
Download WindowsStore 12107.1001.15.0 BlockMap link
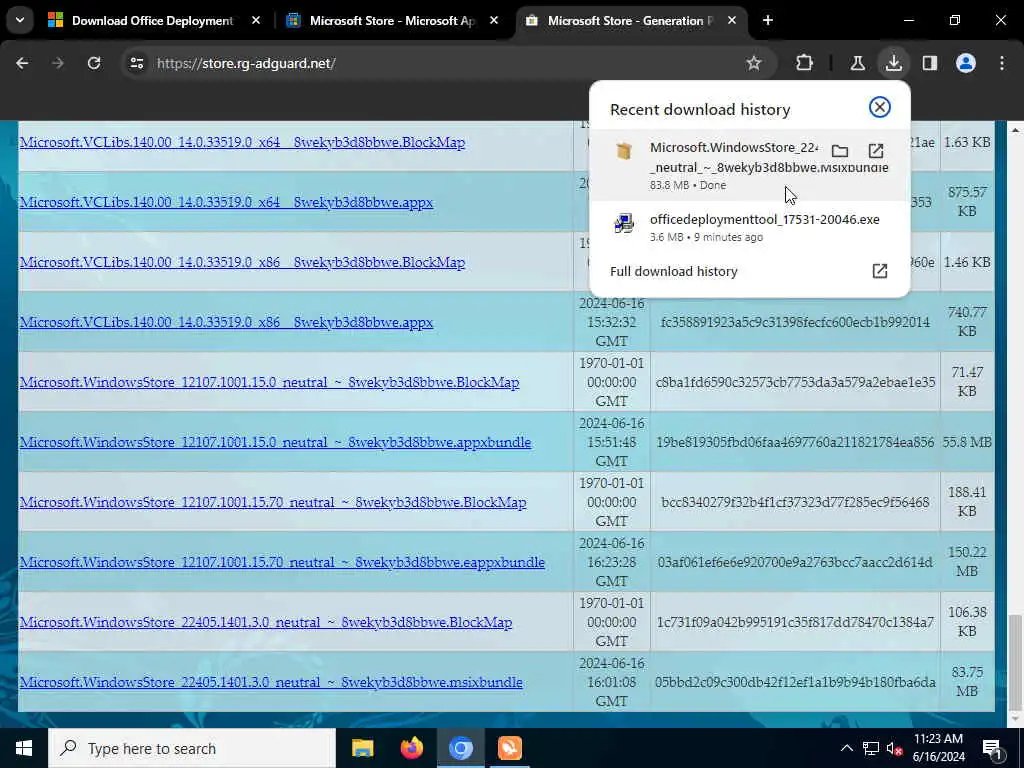[x=269, y=383]
